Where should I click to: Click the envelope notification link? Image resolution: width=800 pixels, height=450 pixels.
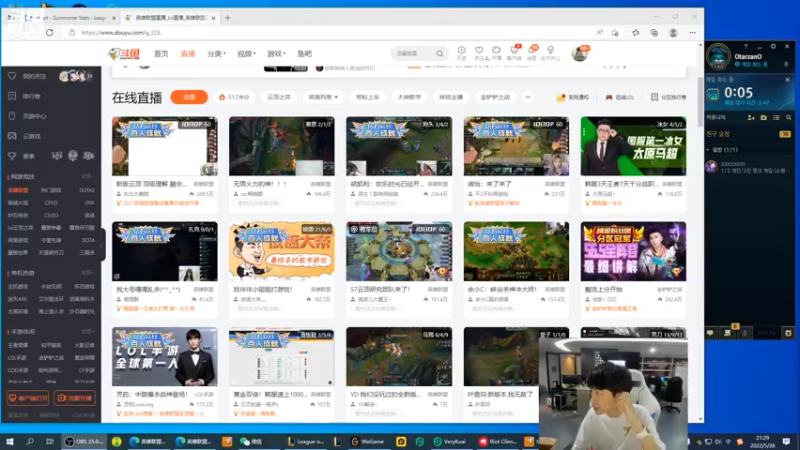[572, 97]
